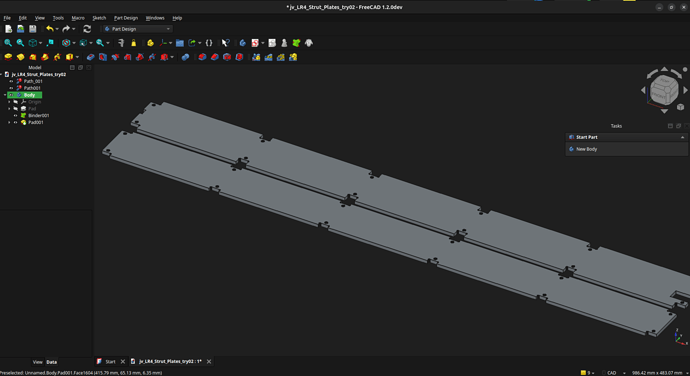Click the Mirrored pattern icon
The width and height of the screenshot is (690, 376).
[256, 57]
